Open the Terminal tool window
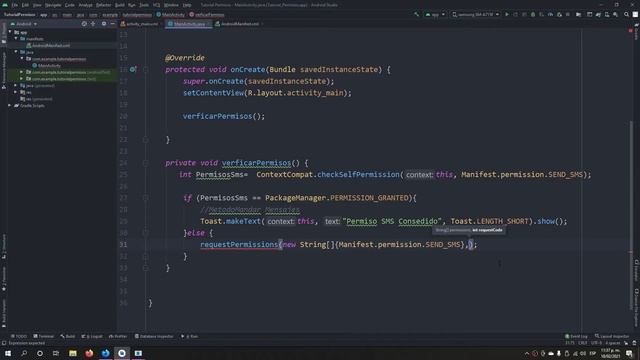 43,336
